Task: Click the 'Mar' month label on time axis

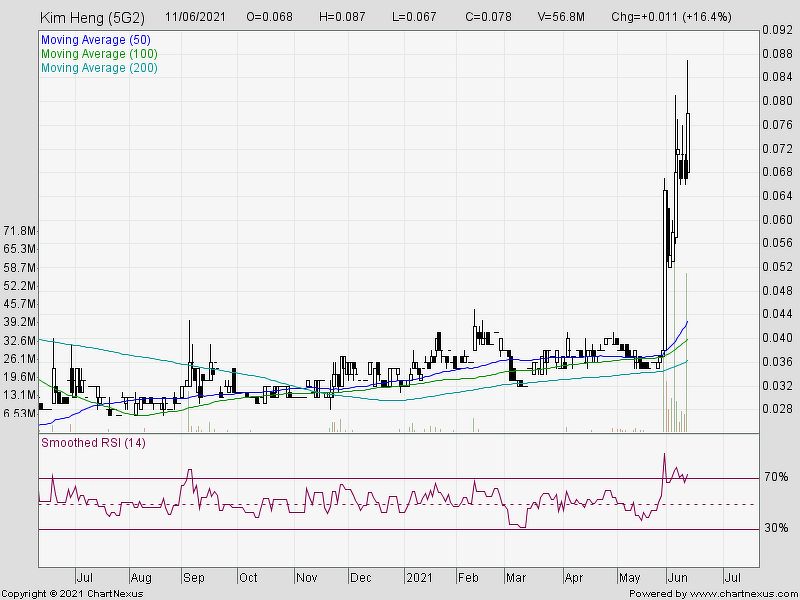Action: pos(516,578)
